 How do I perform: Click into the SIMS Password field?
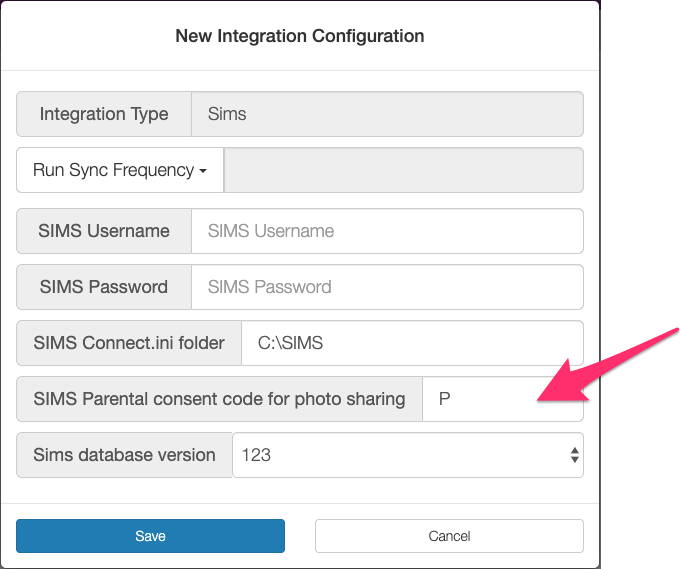click(386, 287)
